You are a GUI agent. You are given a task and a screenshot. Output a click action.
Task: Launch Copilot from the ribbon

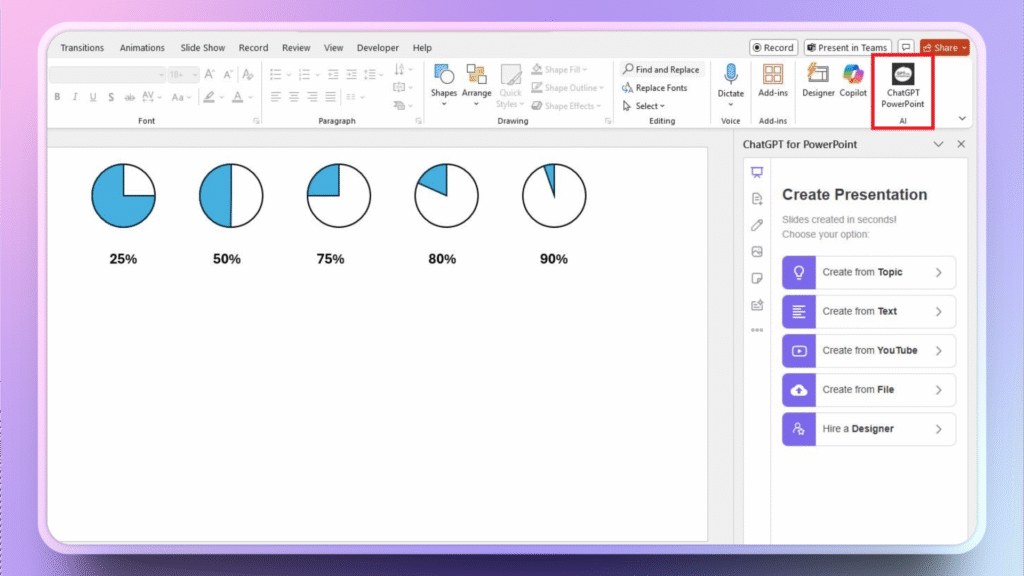click(x=851, y=80)
